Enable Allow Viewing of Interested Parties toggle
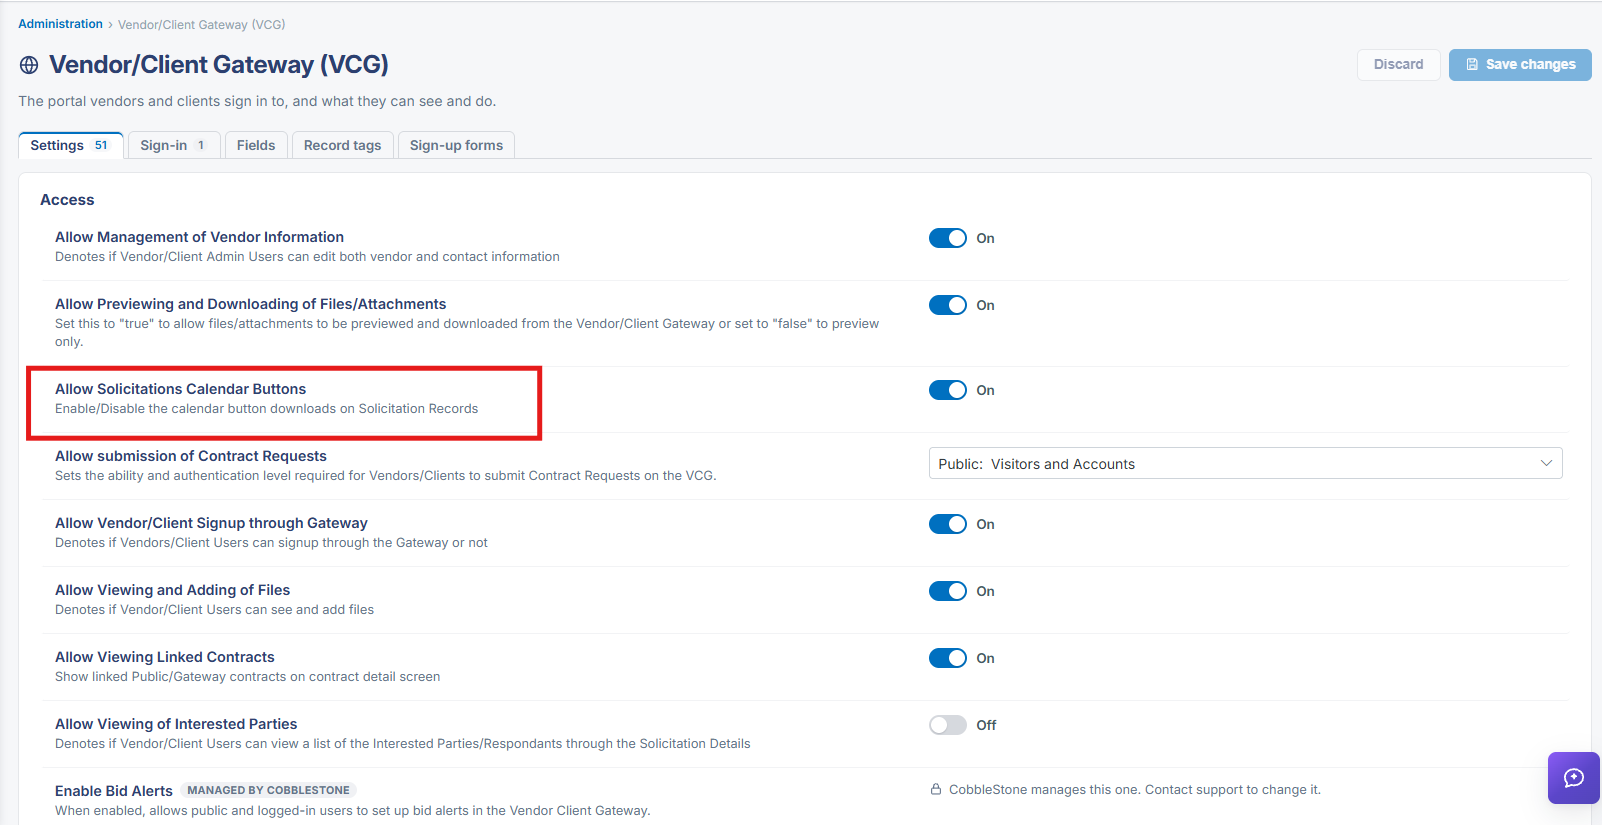 point(947,725)
